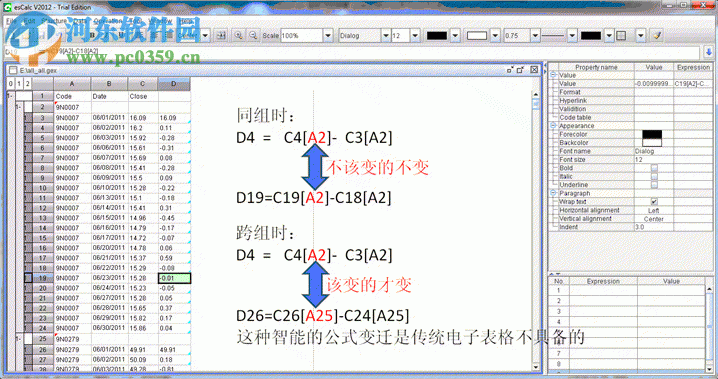The height and width of the screenshot is (379, 718).
Task: Open the line style dropdown
Action: coord(572,35)
